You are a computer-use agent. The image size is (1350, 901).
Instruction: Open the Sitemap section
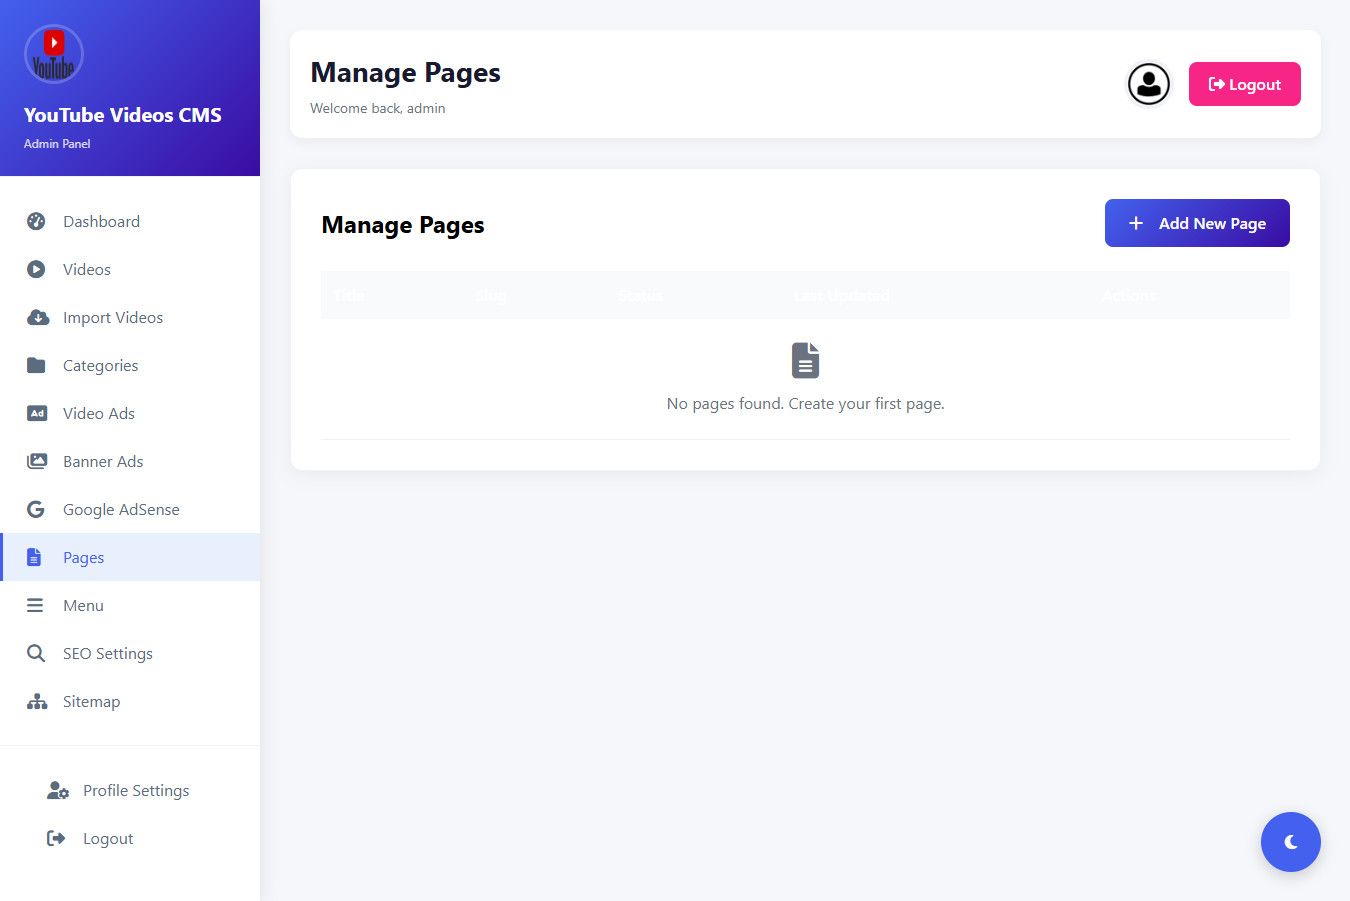(x=130, y=701)
